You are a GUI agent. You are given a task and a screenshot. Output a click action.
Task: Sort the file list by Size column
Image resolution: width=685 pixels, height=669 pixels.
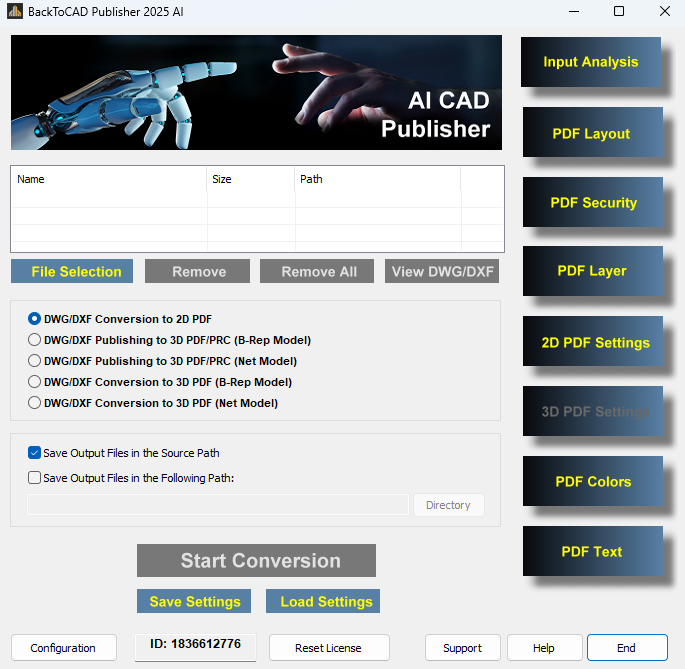(x=251, y=179)
